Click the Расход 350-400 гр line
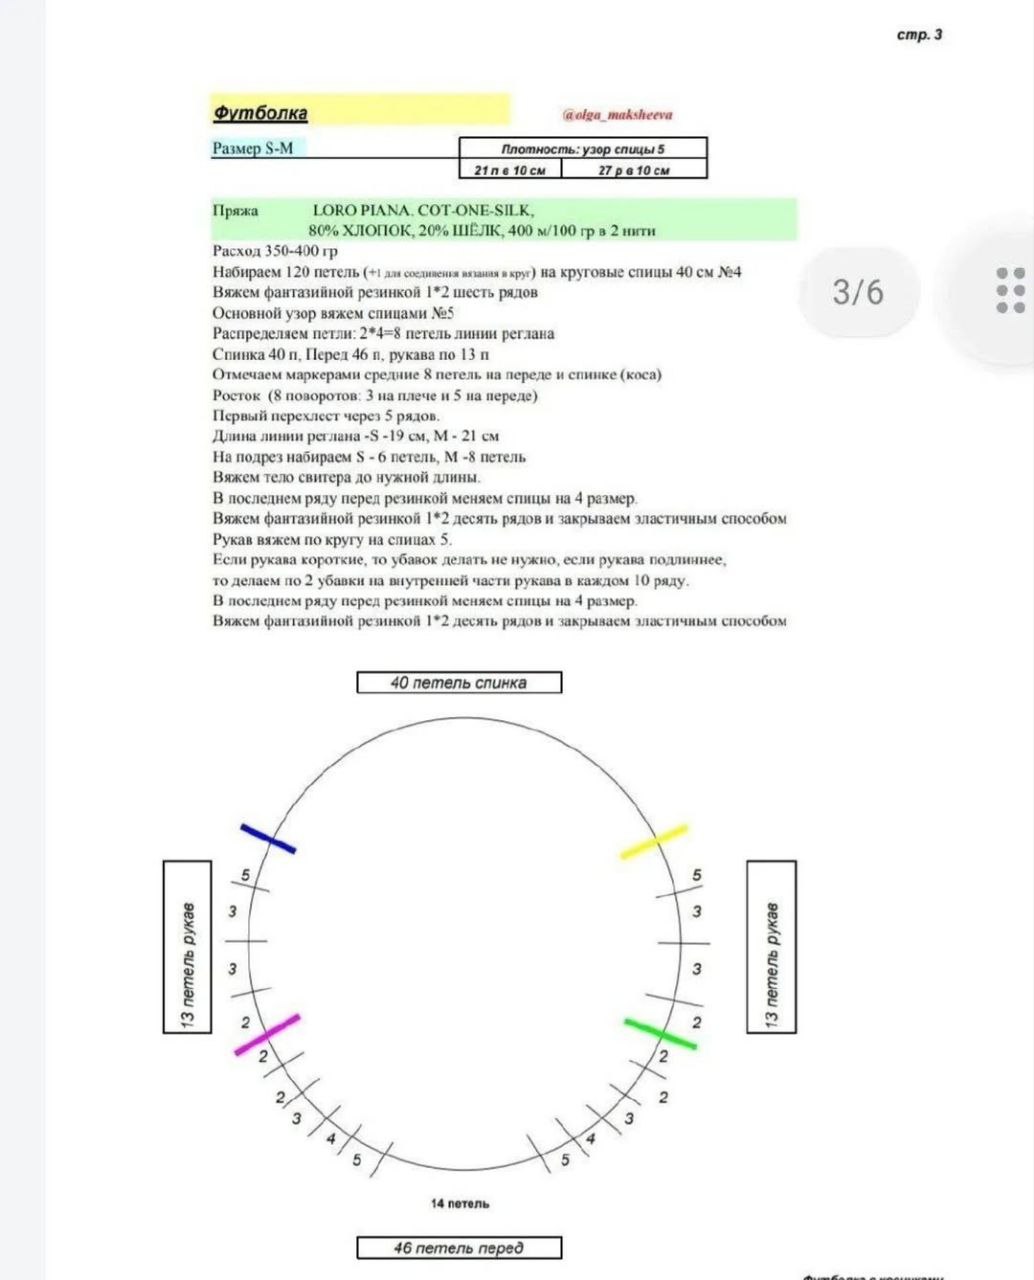This screenshot has width=1034, height=1280. (275, 251)
